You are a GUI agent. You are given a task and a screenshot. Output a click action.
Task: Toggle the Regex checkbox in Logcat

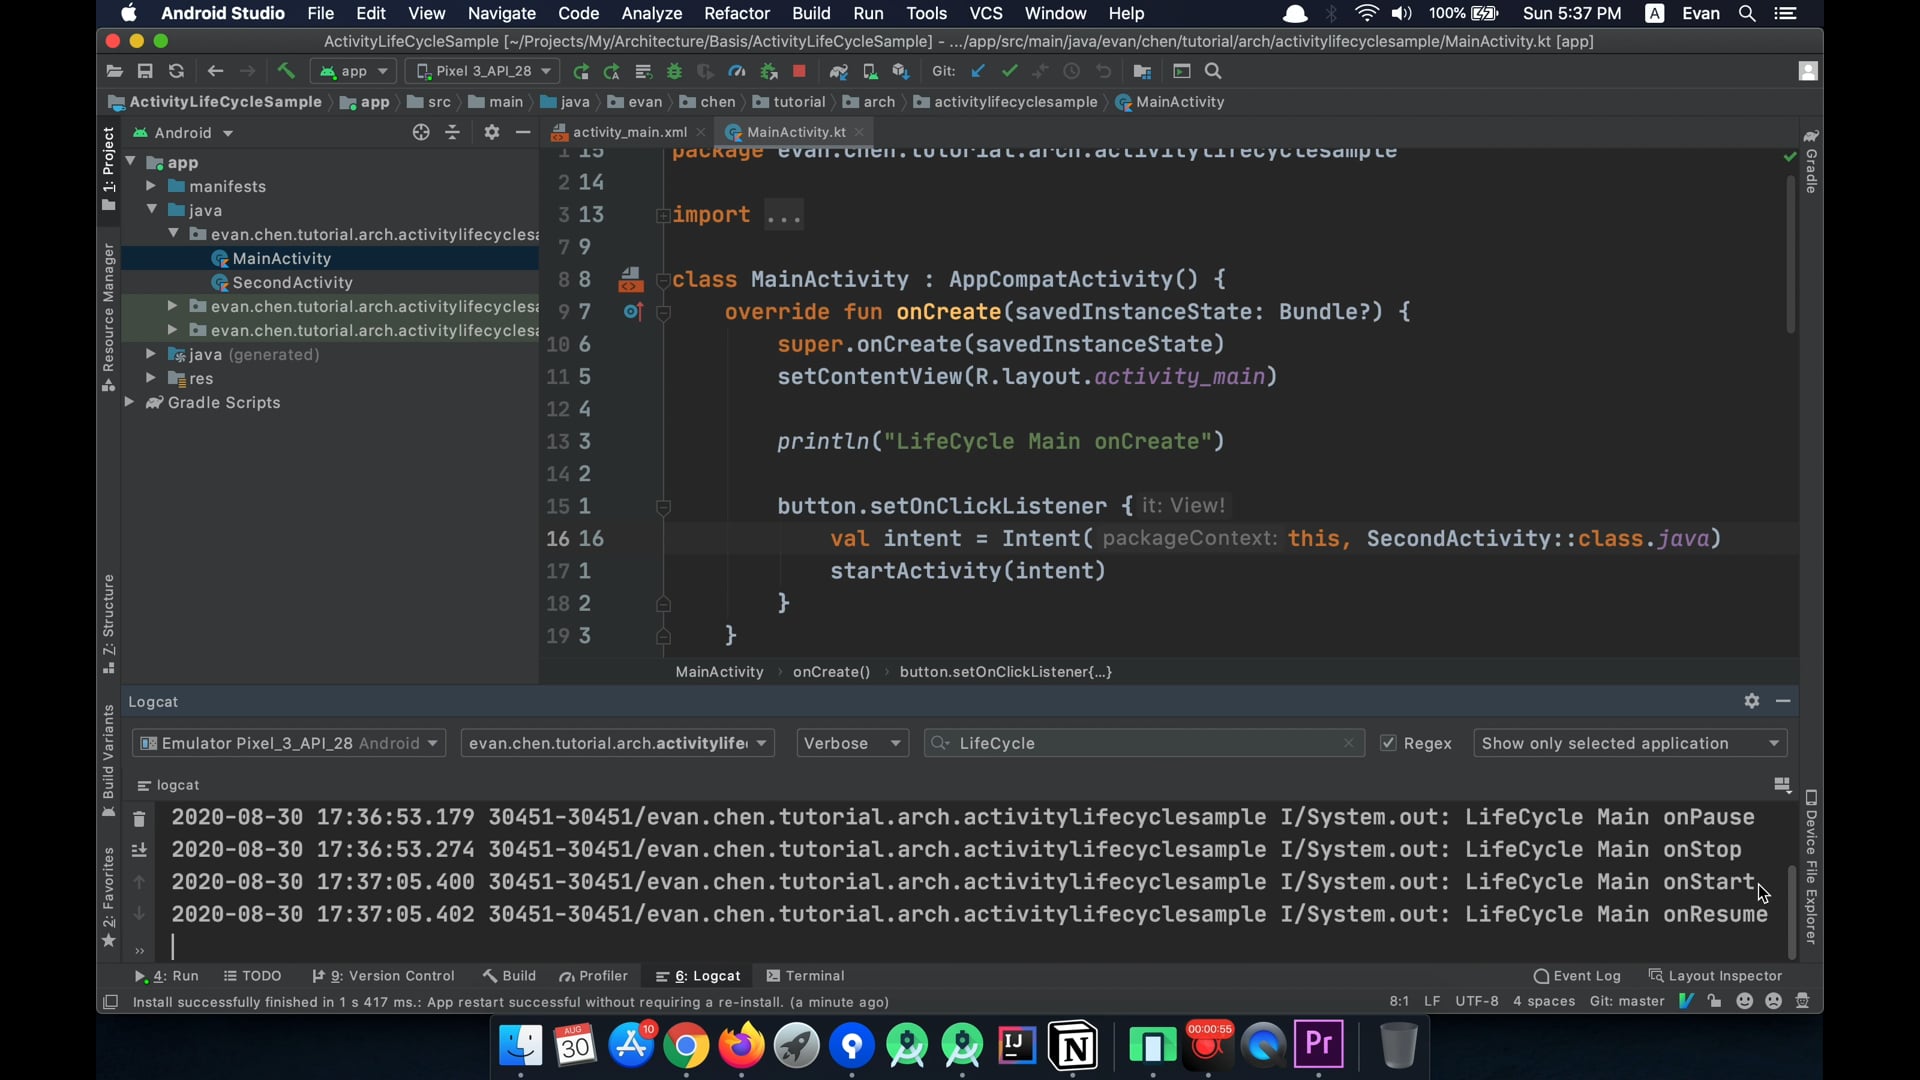point(1388,743)
